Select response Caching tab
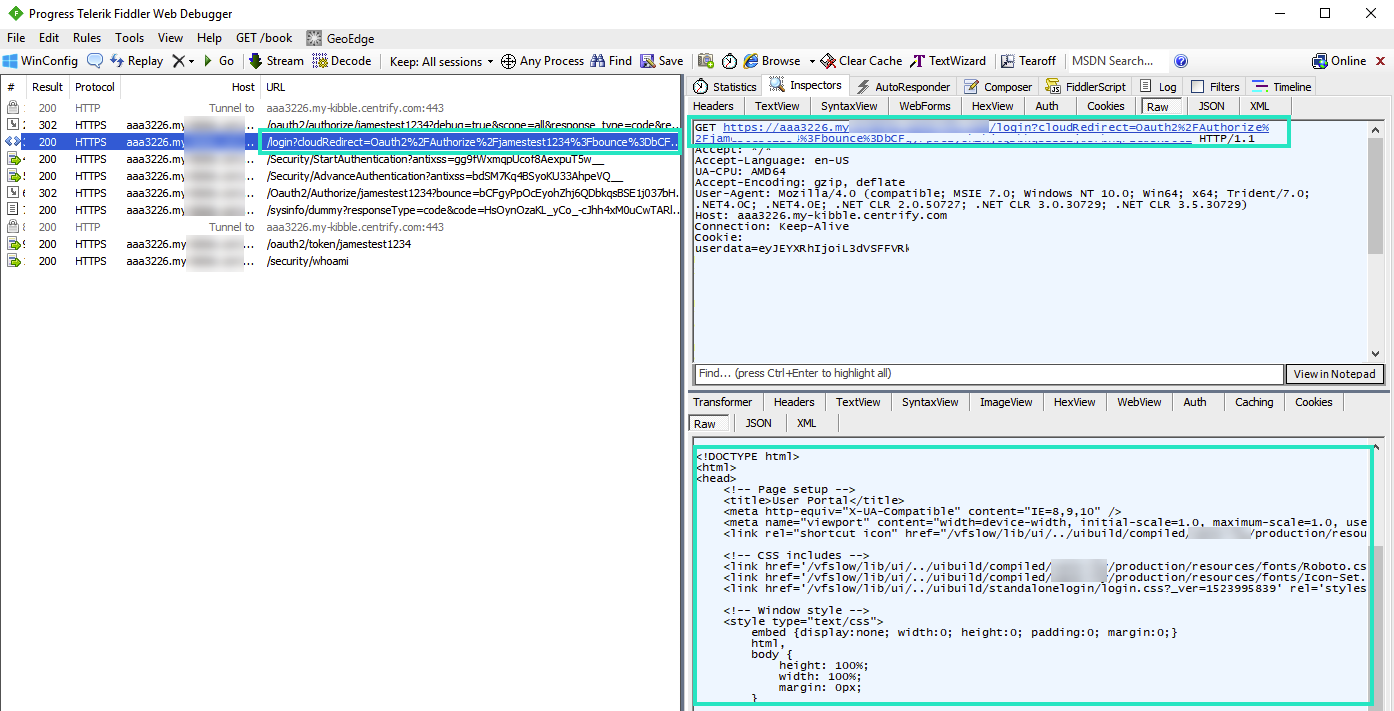 point(1253,402)
